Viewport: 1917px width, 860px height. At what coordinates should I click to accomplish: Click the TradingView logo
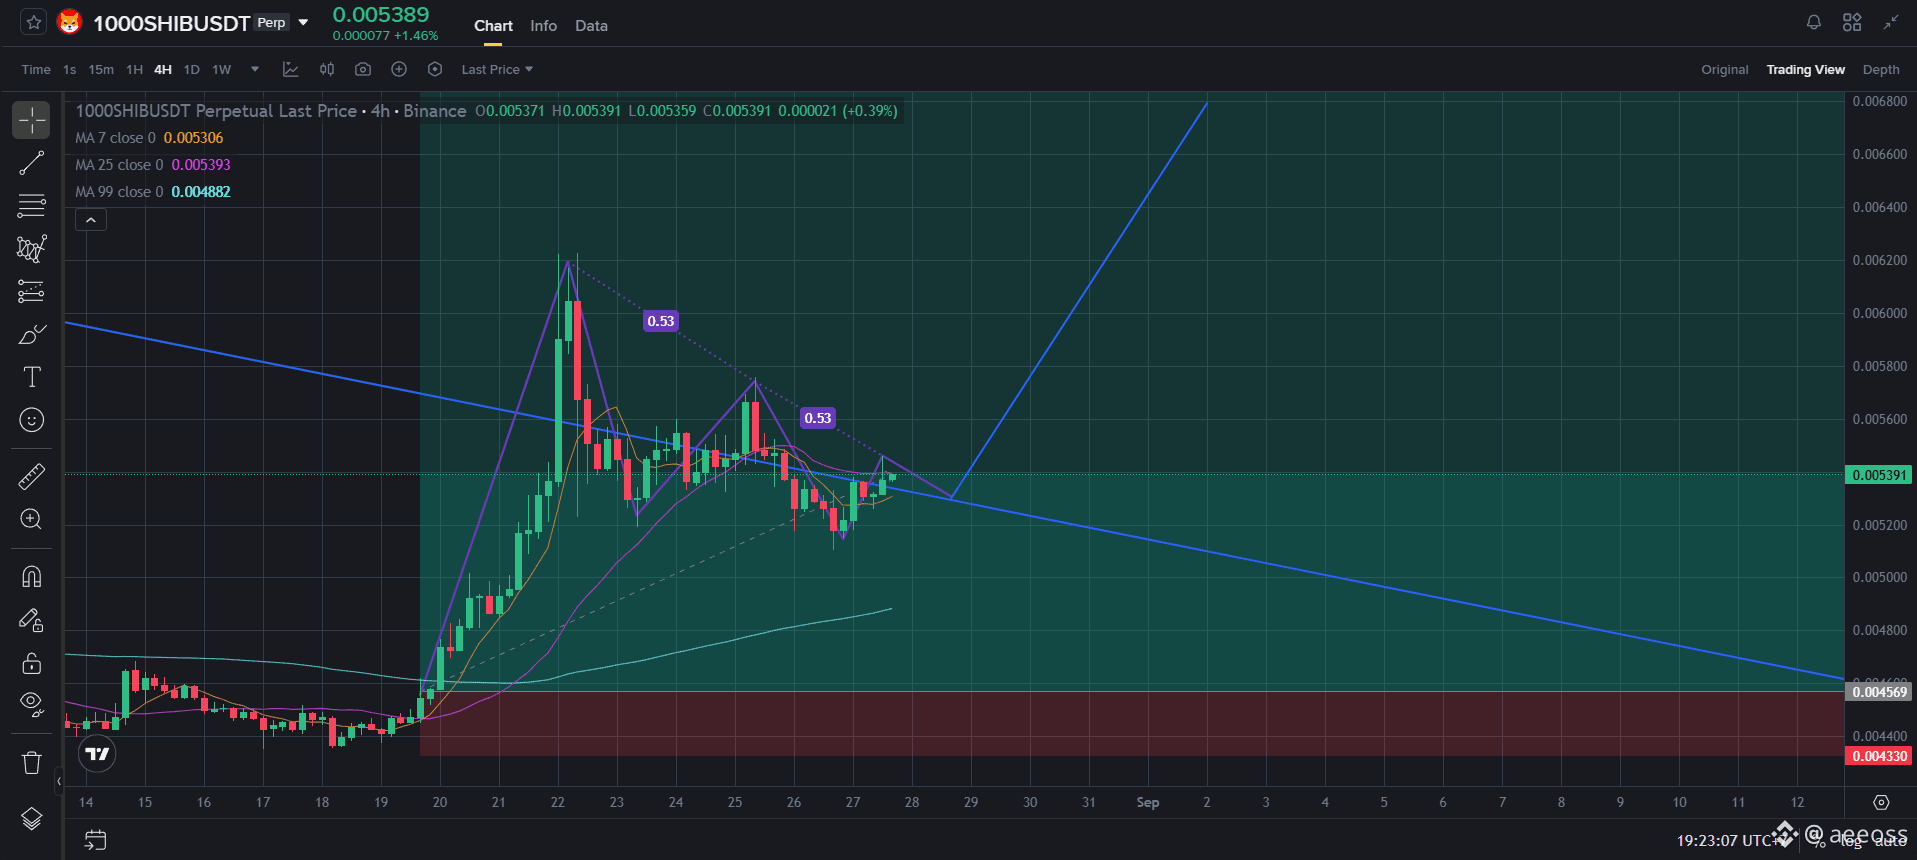[97, 754]
